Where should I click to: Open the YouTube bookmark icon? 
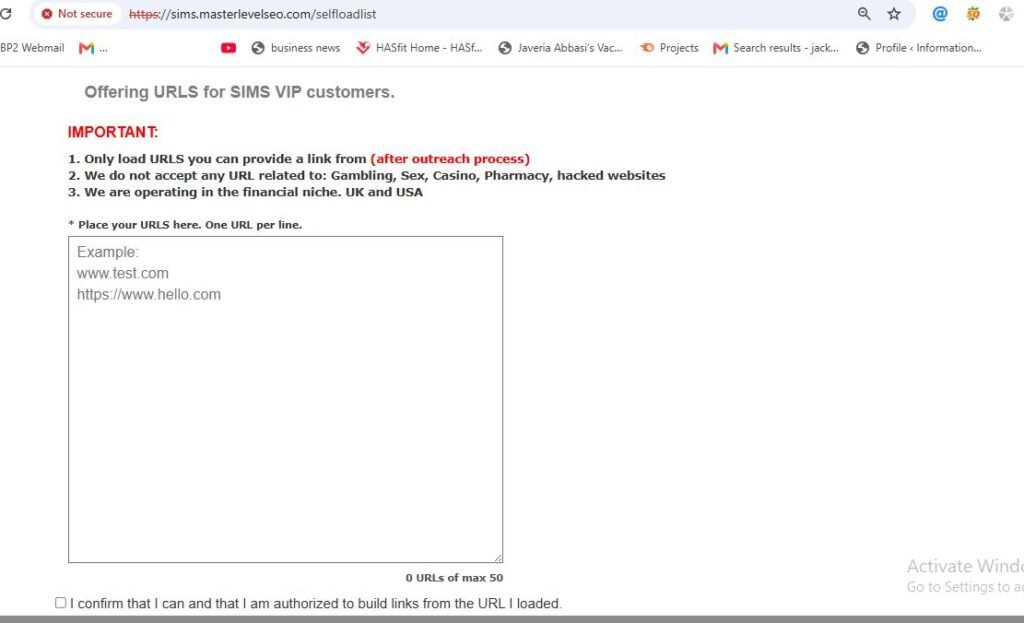[228, 48]
